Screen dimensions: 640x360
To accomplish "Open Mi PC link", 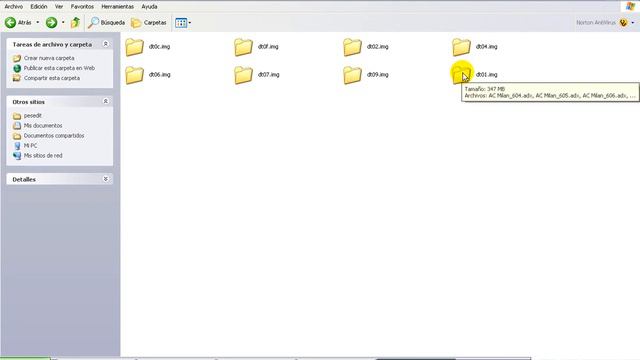I will 30,145.
